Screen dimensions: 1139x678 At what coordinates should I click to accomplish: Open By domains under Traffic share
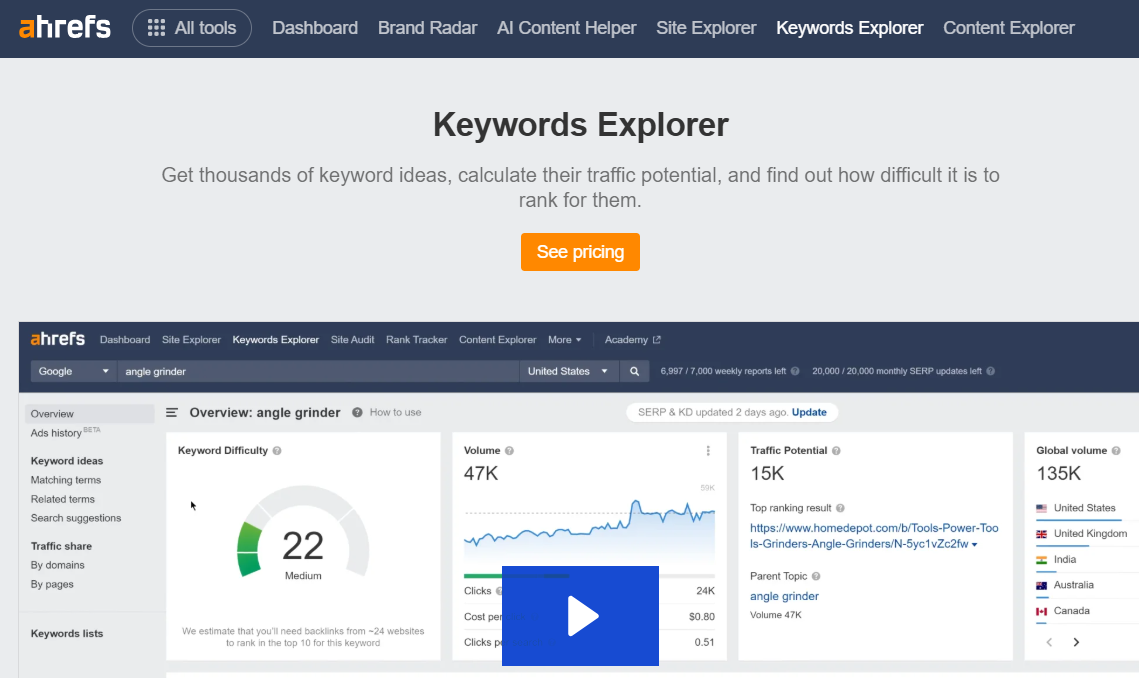pyautogui.click(x=57, y=565)
